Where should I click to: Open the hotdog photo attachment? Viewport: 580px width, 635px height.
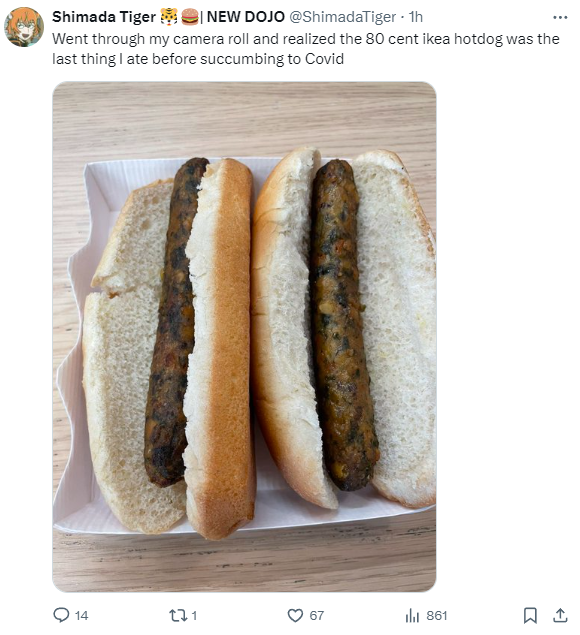click(244, 337)
